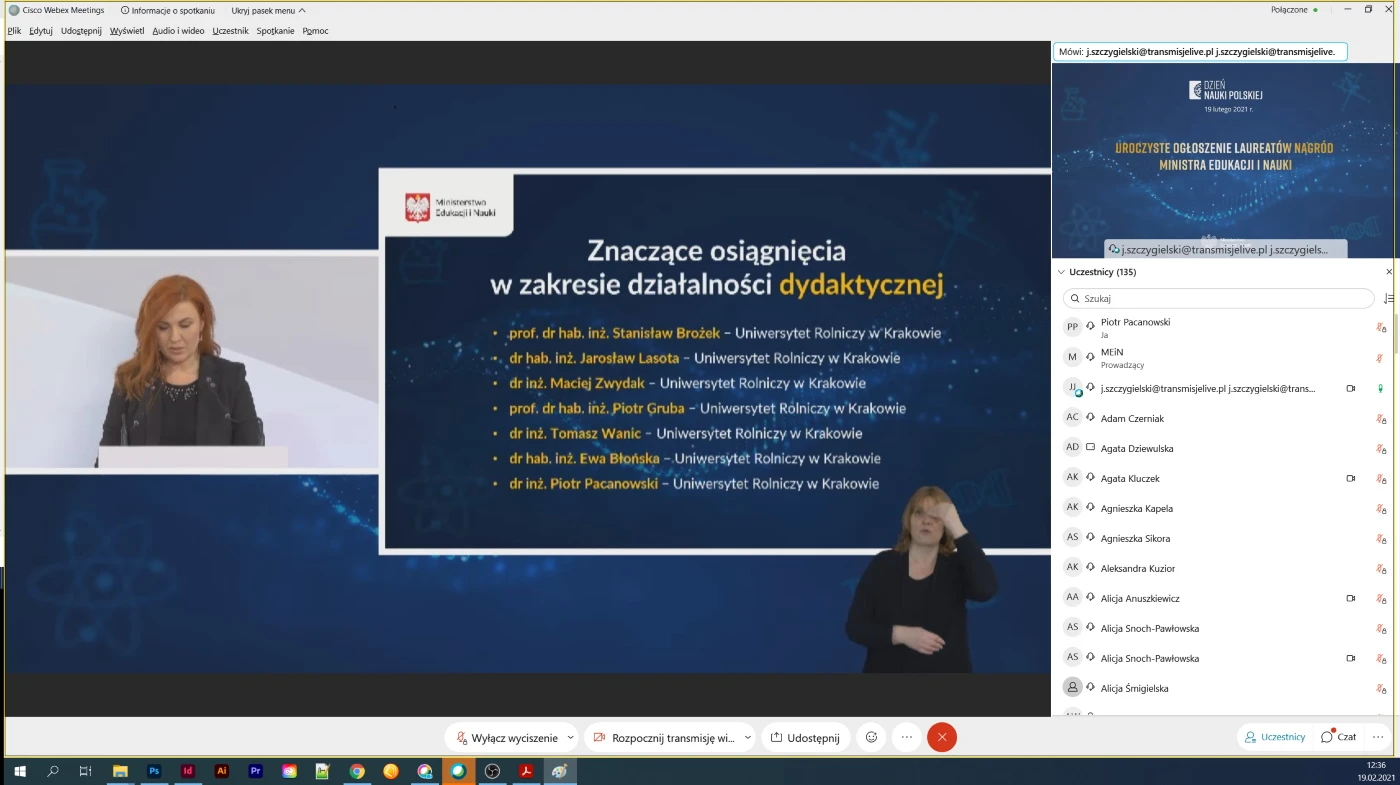Unmute with the Wyłącz wyciszenie button
This screenshot has width=1400, height=785.
click(506, 737)
